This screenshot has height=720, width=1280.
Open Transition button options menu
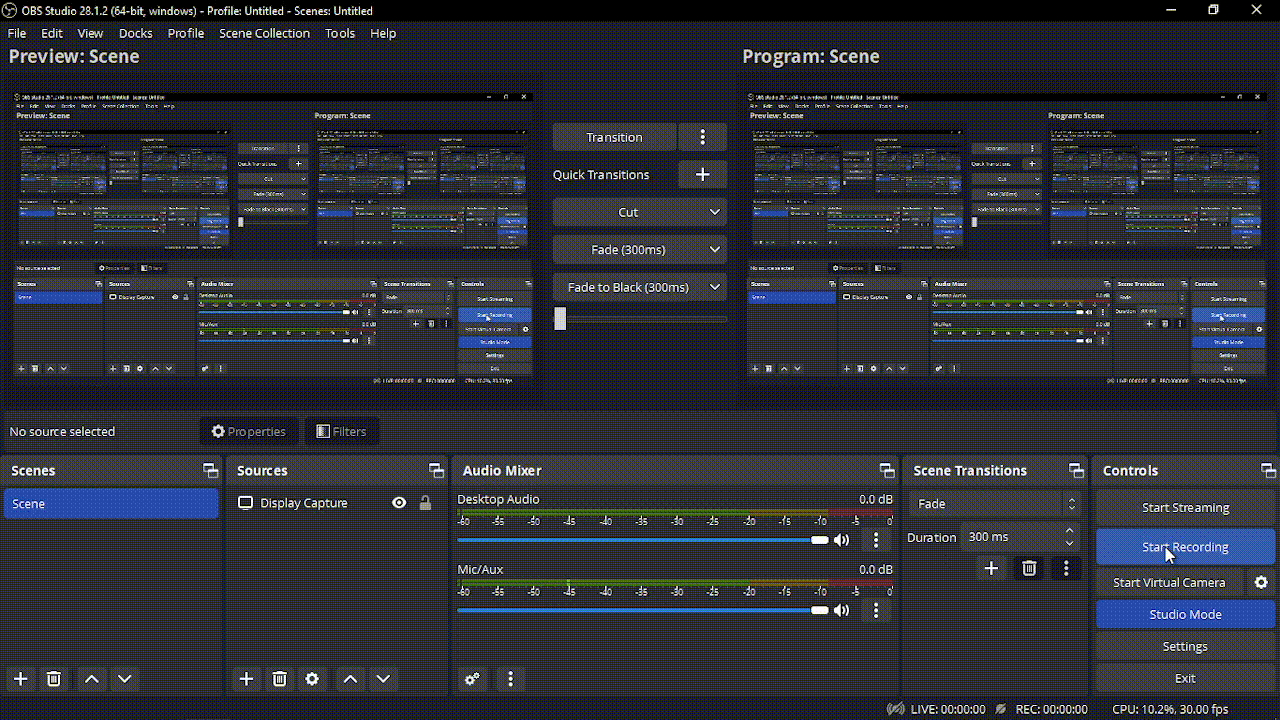point(703,137)
